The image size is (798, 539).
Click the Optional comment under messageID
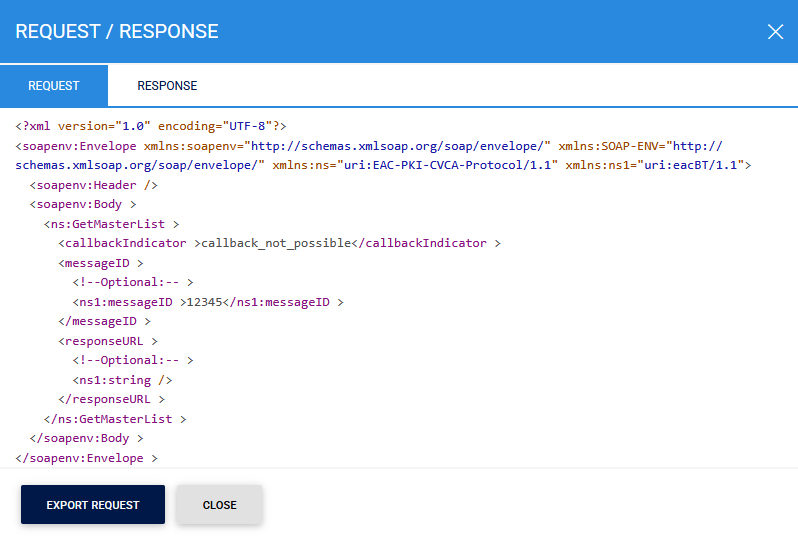click(133, 282)
